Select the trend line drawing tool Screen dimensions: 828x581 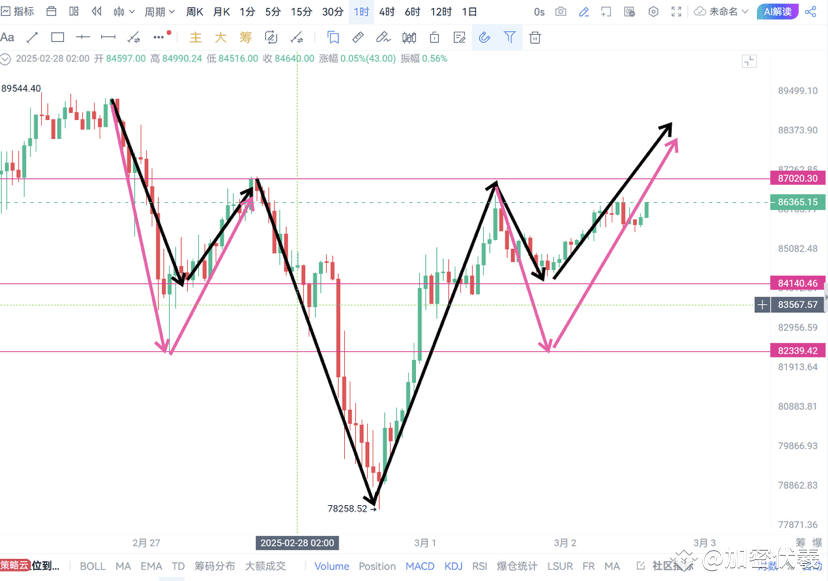click(31, 37)
